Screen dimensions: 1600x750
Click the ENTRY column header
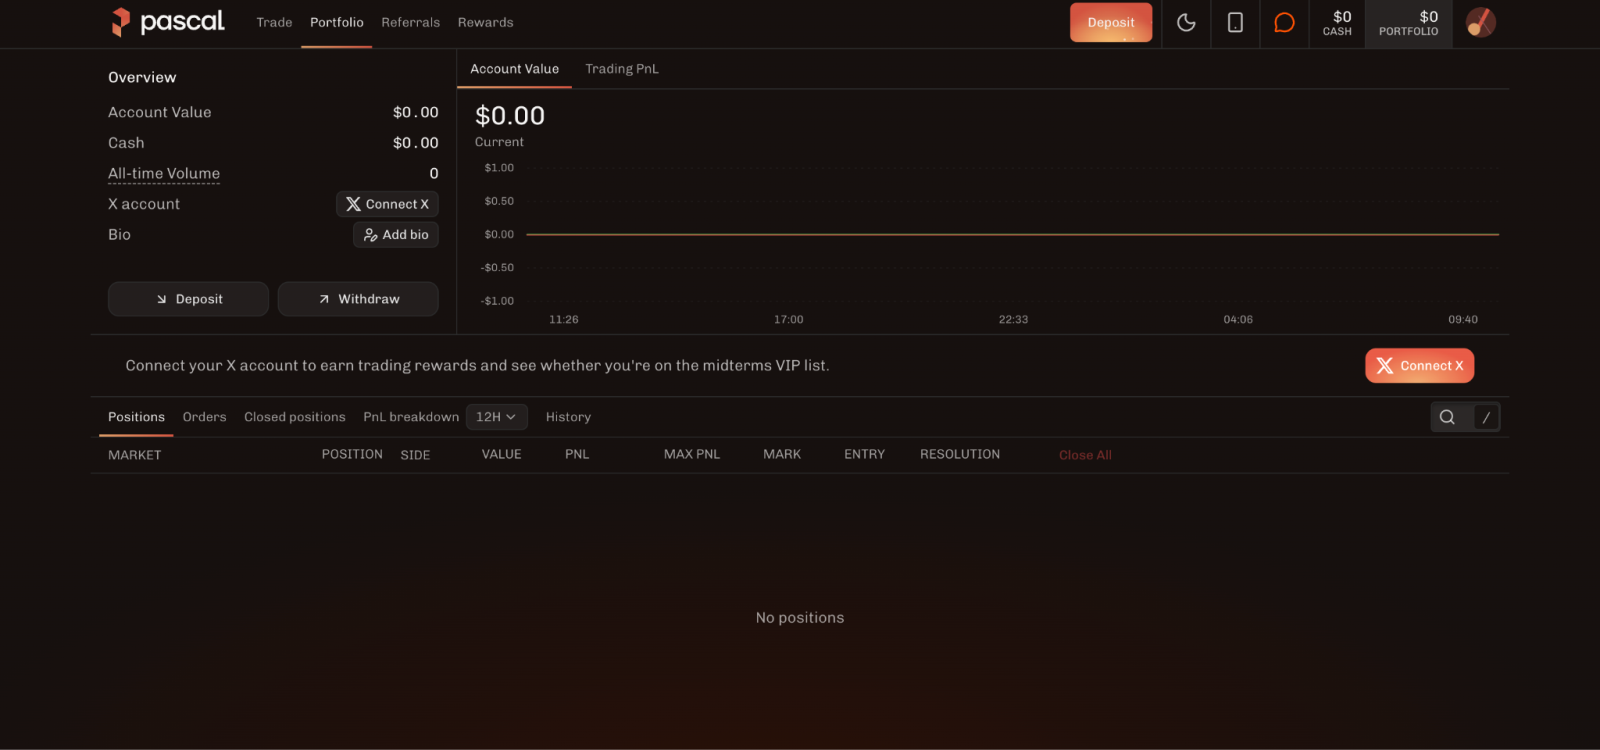tap(864, 454)
